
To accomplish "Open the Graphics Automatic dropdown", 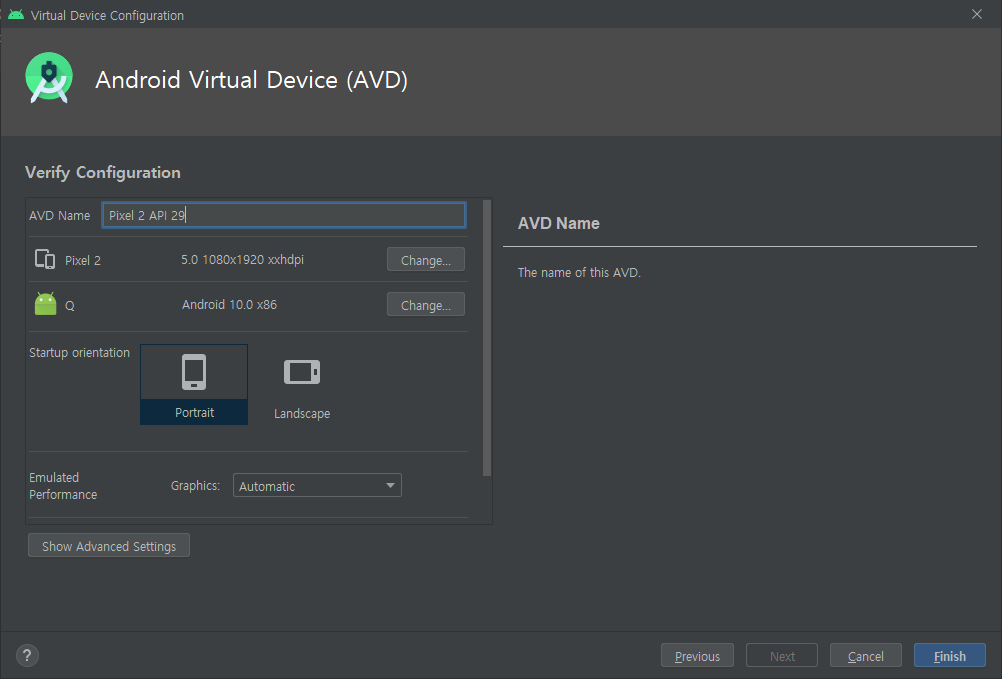I will pos(317,485).
